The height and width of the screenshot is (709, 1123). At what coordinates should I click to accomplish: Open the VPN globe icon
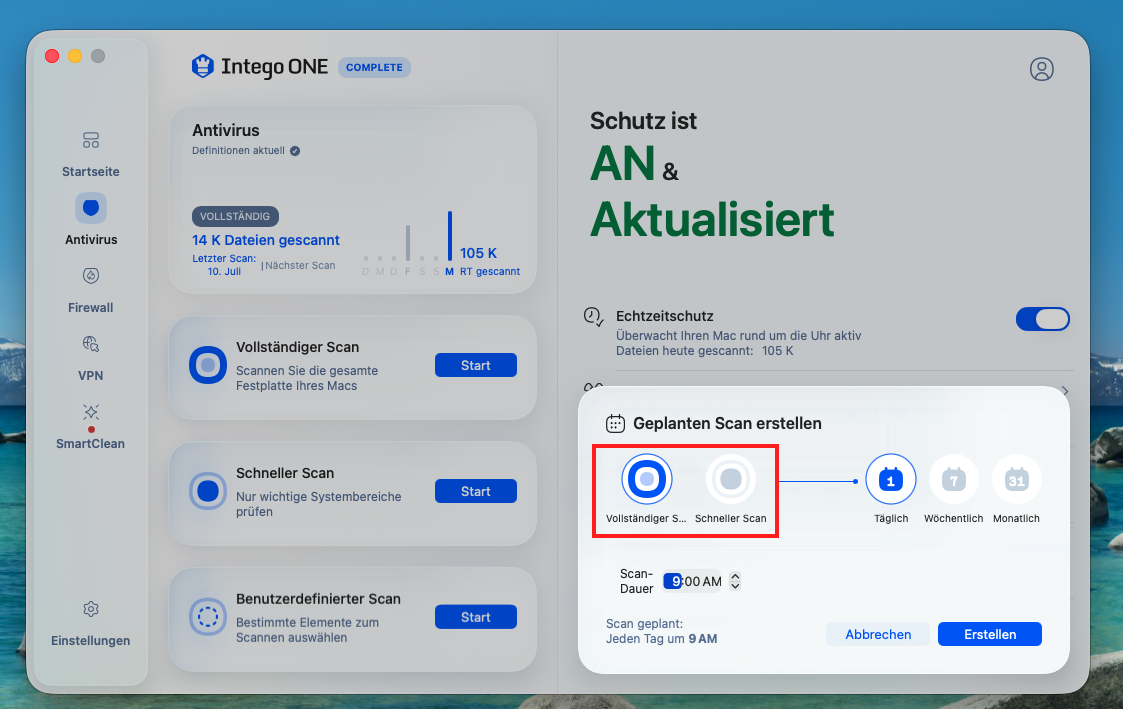point(91,344)
